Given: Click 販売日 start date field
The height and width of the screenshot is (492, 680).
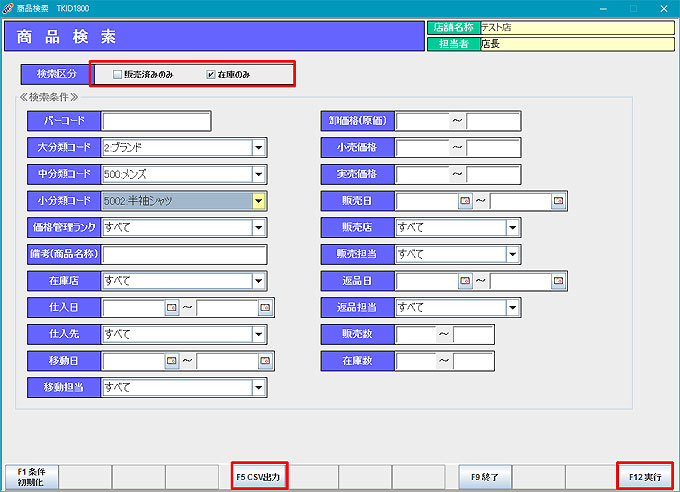Looking at the screenshot, I should tap(427, 201).
